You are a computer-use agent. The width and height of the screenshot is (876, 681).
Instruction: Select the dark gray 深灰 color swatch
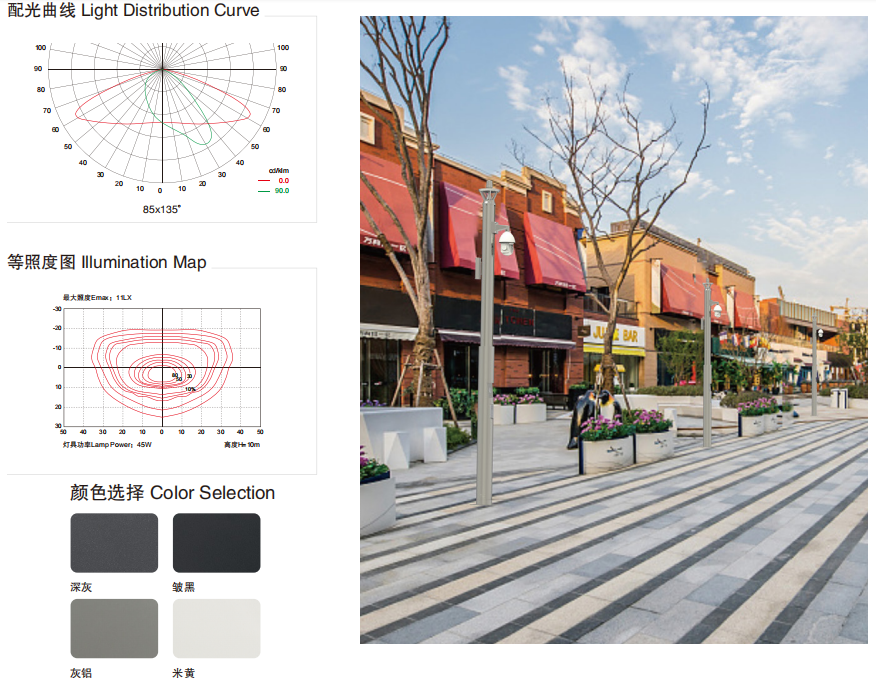114,542
